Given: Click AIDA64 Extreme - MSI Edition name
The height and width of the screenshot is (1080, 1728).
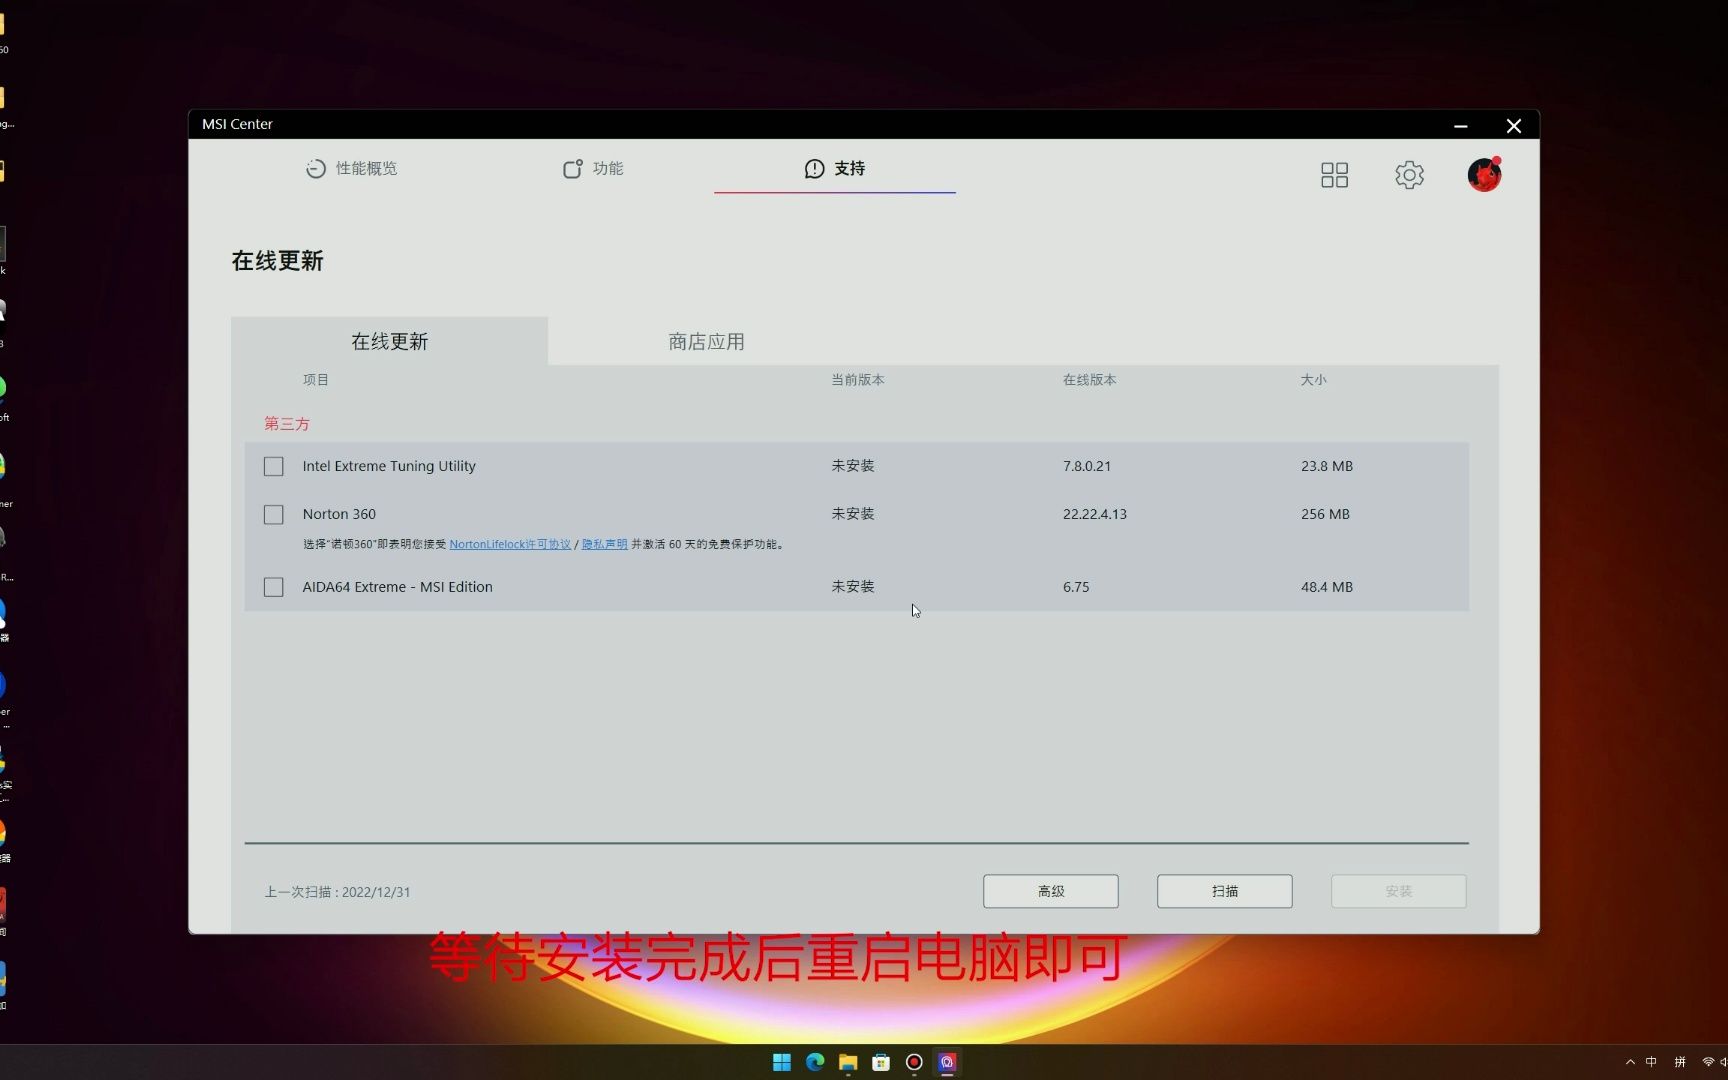Looking at the screenshot, I should pyautogui.click(x=397, y=587).
